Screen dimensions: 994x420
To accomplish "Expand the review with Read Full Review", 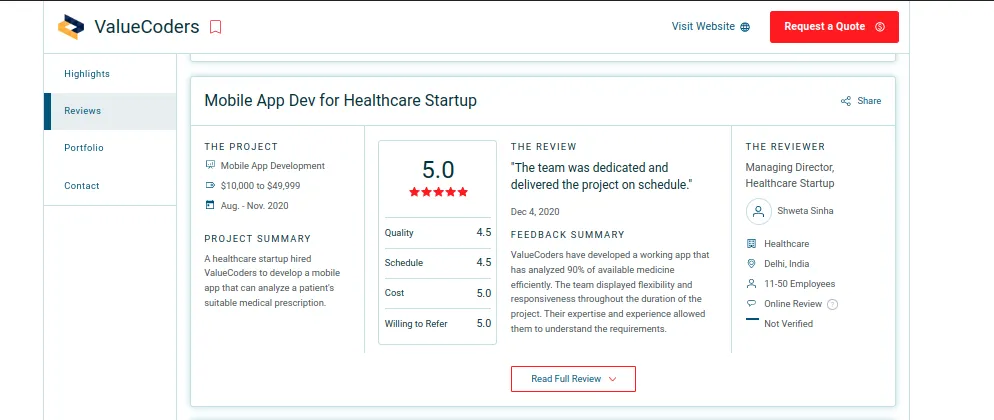I will (x=573, y=379).
